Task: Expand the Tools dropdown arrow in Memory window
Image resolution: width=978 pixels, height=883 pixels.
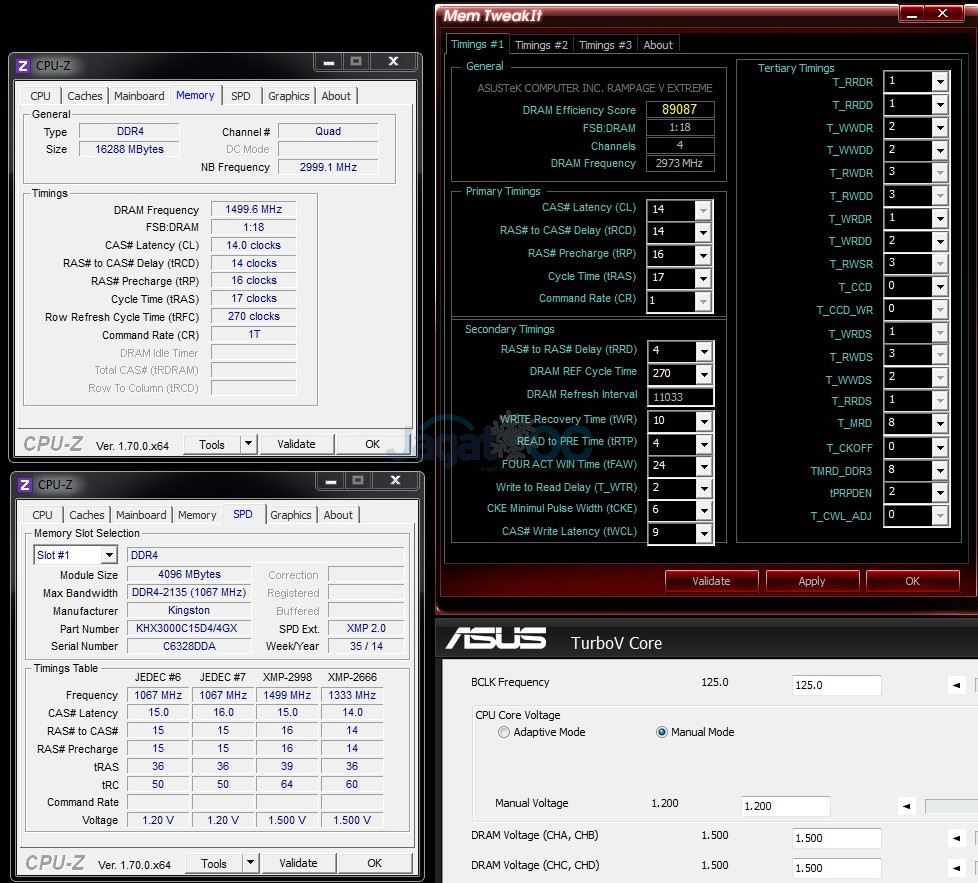Action: 247,445
